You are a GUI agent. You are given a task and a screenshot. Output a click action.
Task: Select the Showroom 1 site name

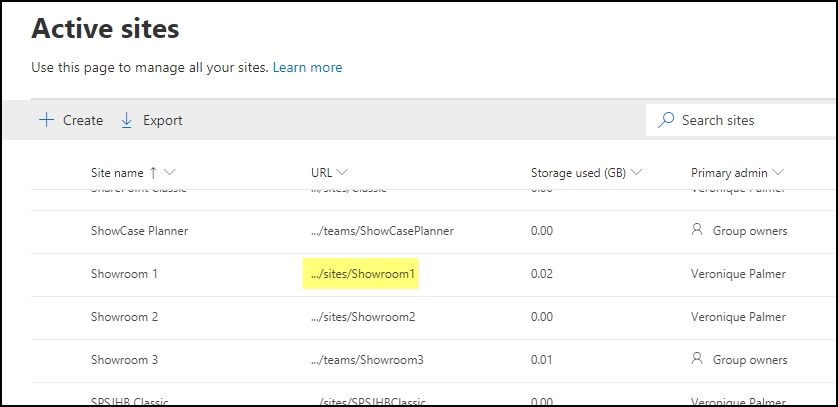point(124,273)
